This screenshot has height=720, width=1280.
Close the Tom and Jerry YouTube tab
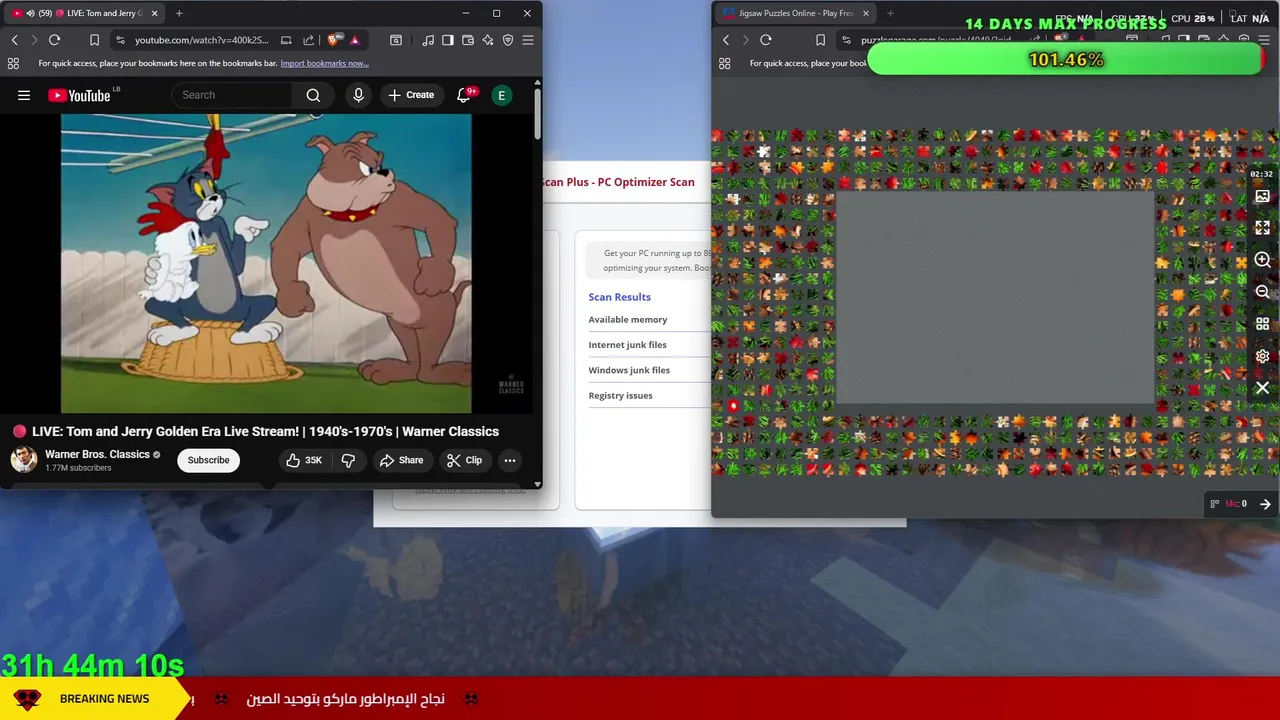coord(155,13)
